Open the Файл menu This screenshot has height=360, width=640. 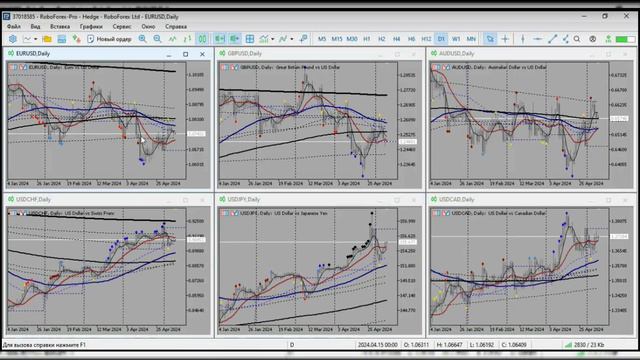(x=14, y=27)
